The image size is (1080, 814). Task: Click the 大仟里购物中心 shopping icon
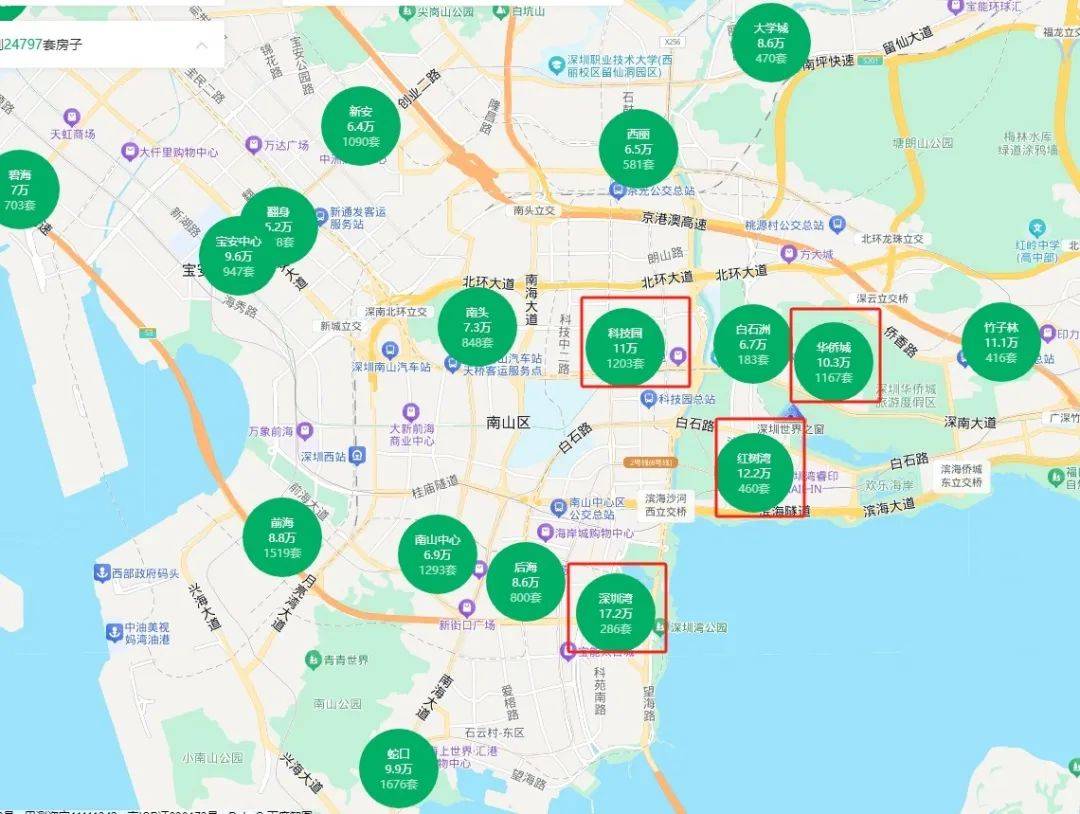point(129,151)
